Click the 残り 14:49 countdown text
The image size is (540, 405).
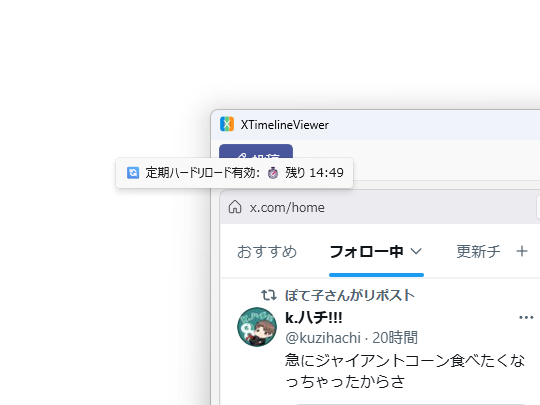pos(314,173)
